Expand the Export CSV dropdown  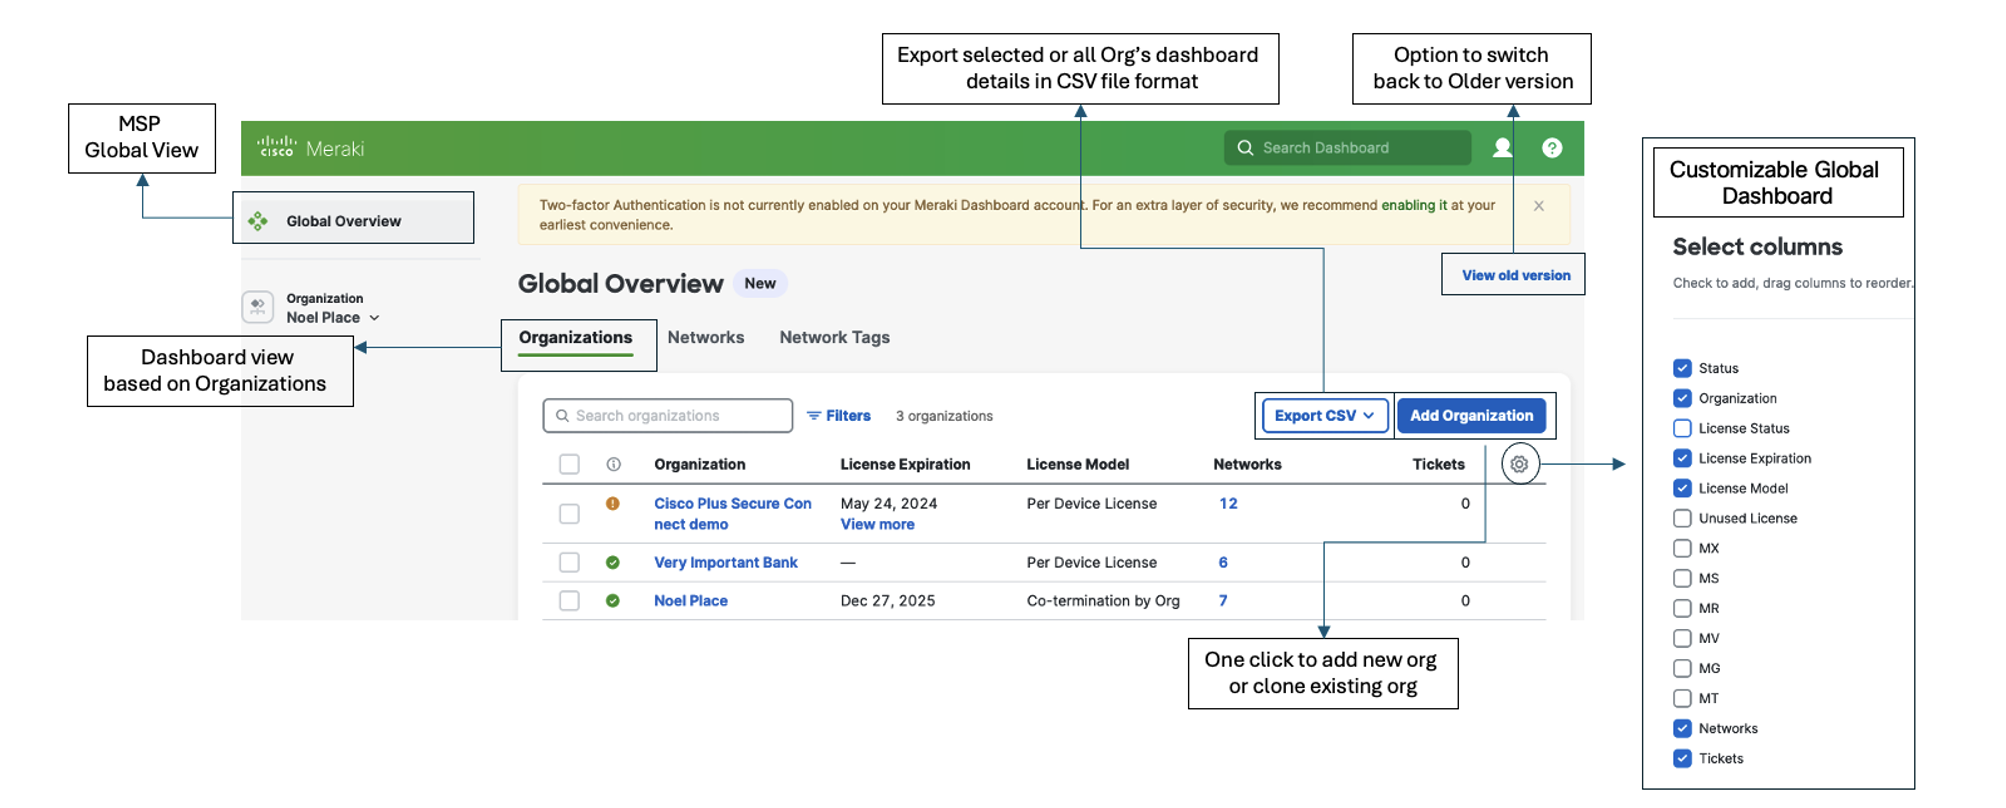[1324, 416]
